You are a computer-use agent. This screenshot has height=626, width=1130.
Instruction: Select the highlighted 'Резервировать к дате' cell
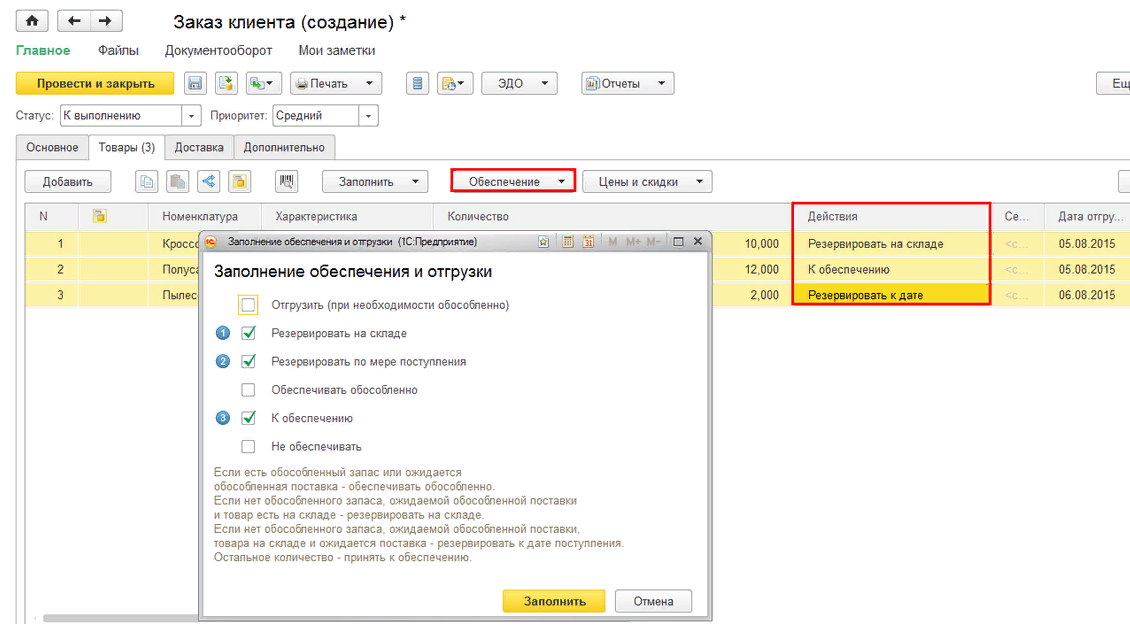coord(890,295)
